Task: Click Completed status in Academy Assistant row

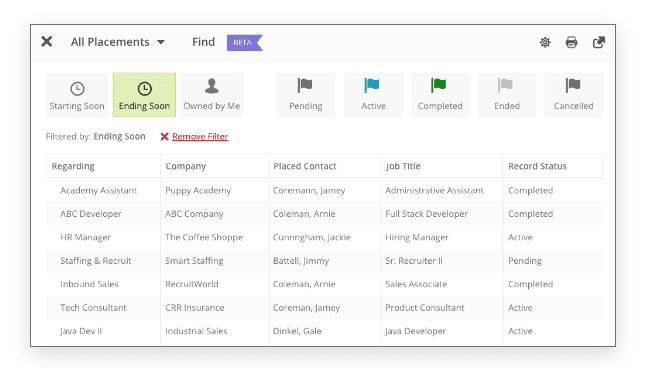Action: click(x=530, y=190)
